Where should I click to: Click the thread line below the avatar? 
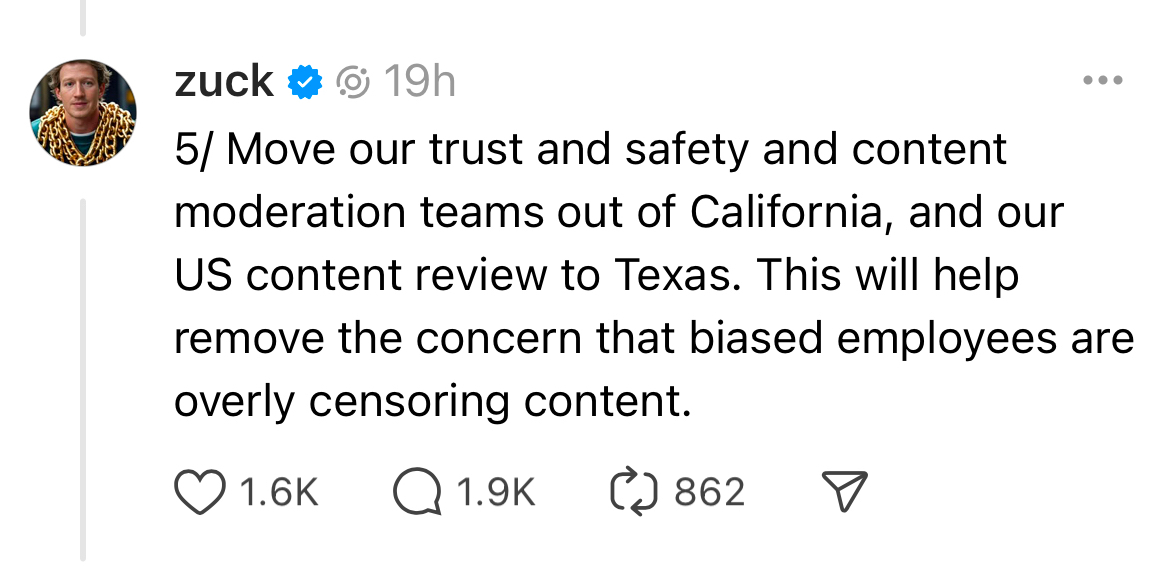coord(84,380)
